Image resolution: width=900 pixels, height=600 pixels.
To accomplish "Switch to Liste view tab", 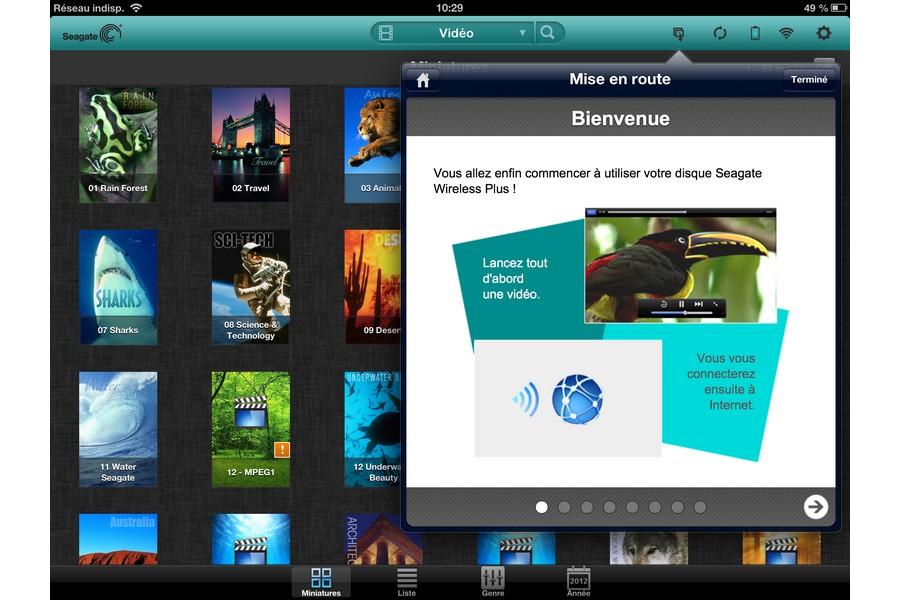I will (x=406, y=582).
